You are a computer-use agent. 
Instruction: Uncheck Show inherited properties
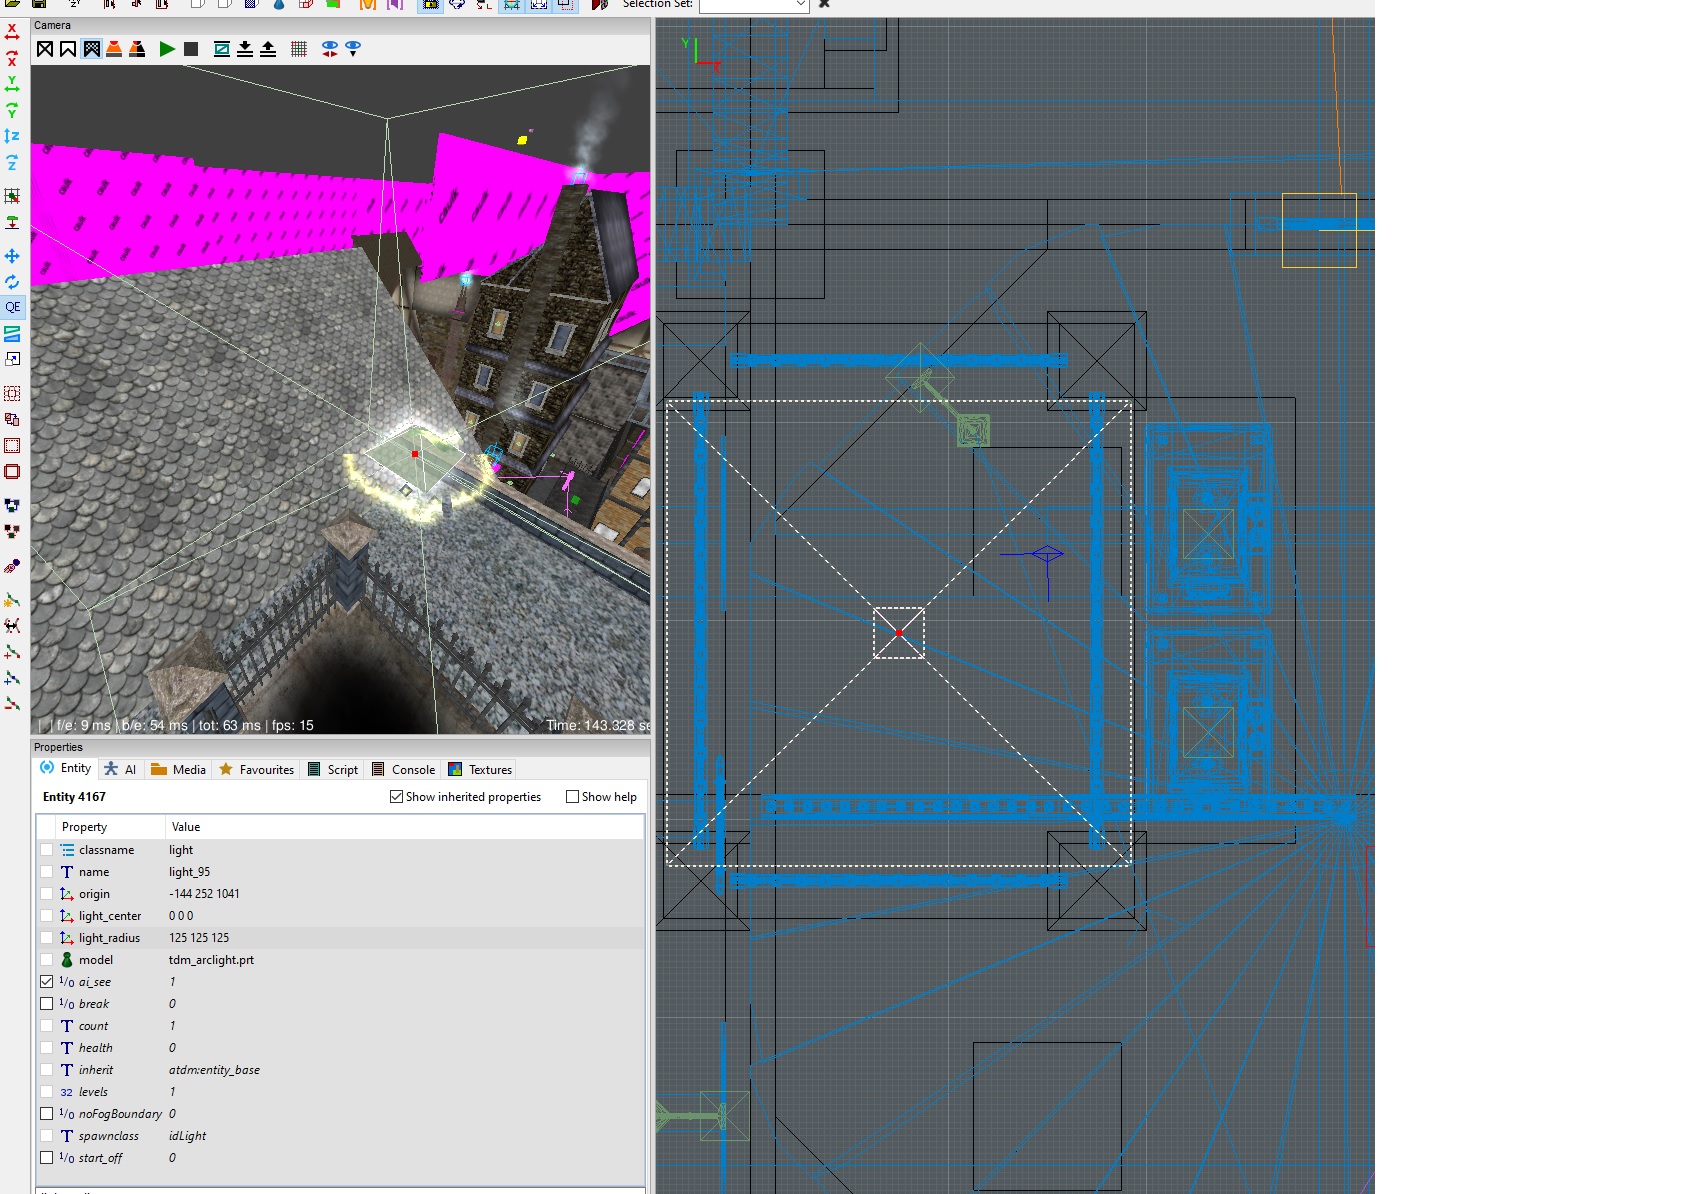click(397, 797)
